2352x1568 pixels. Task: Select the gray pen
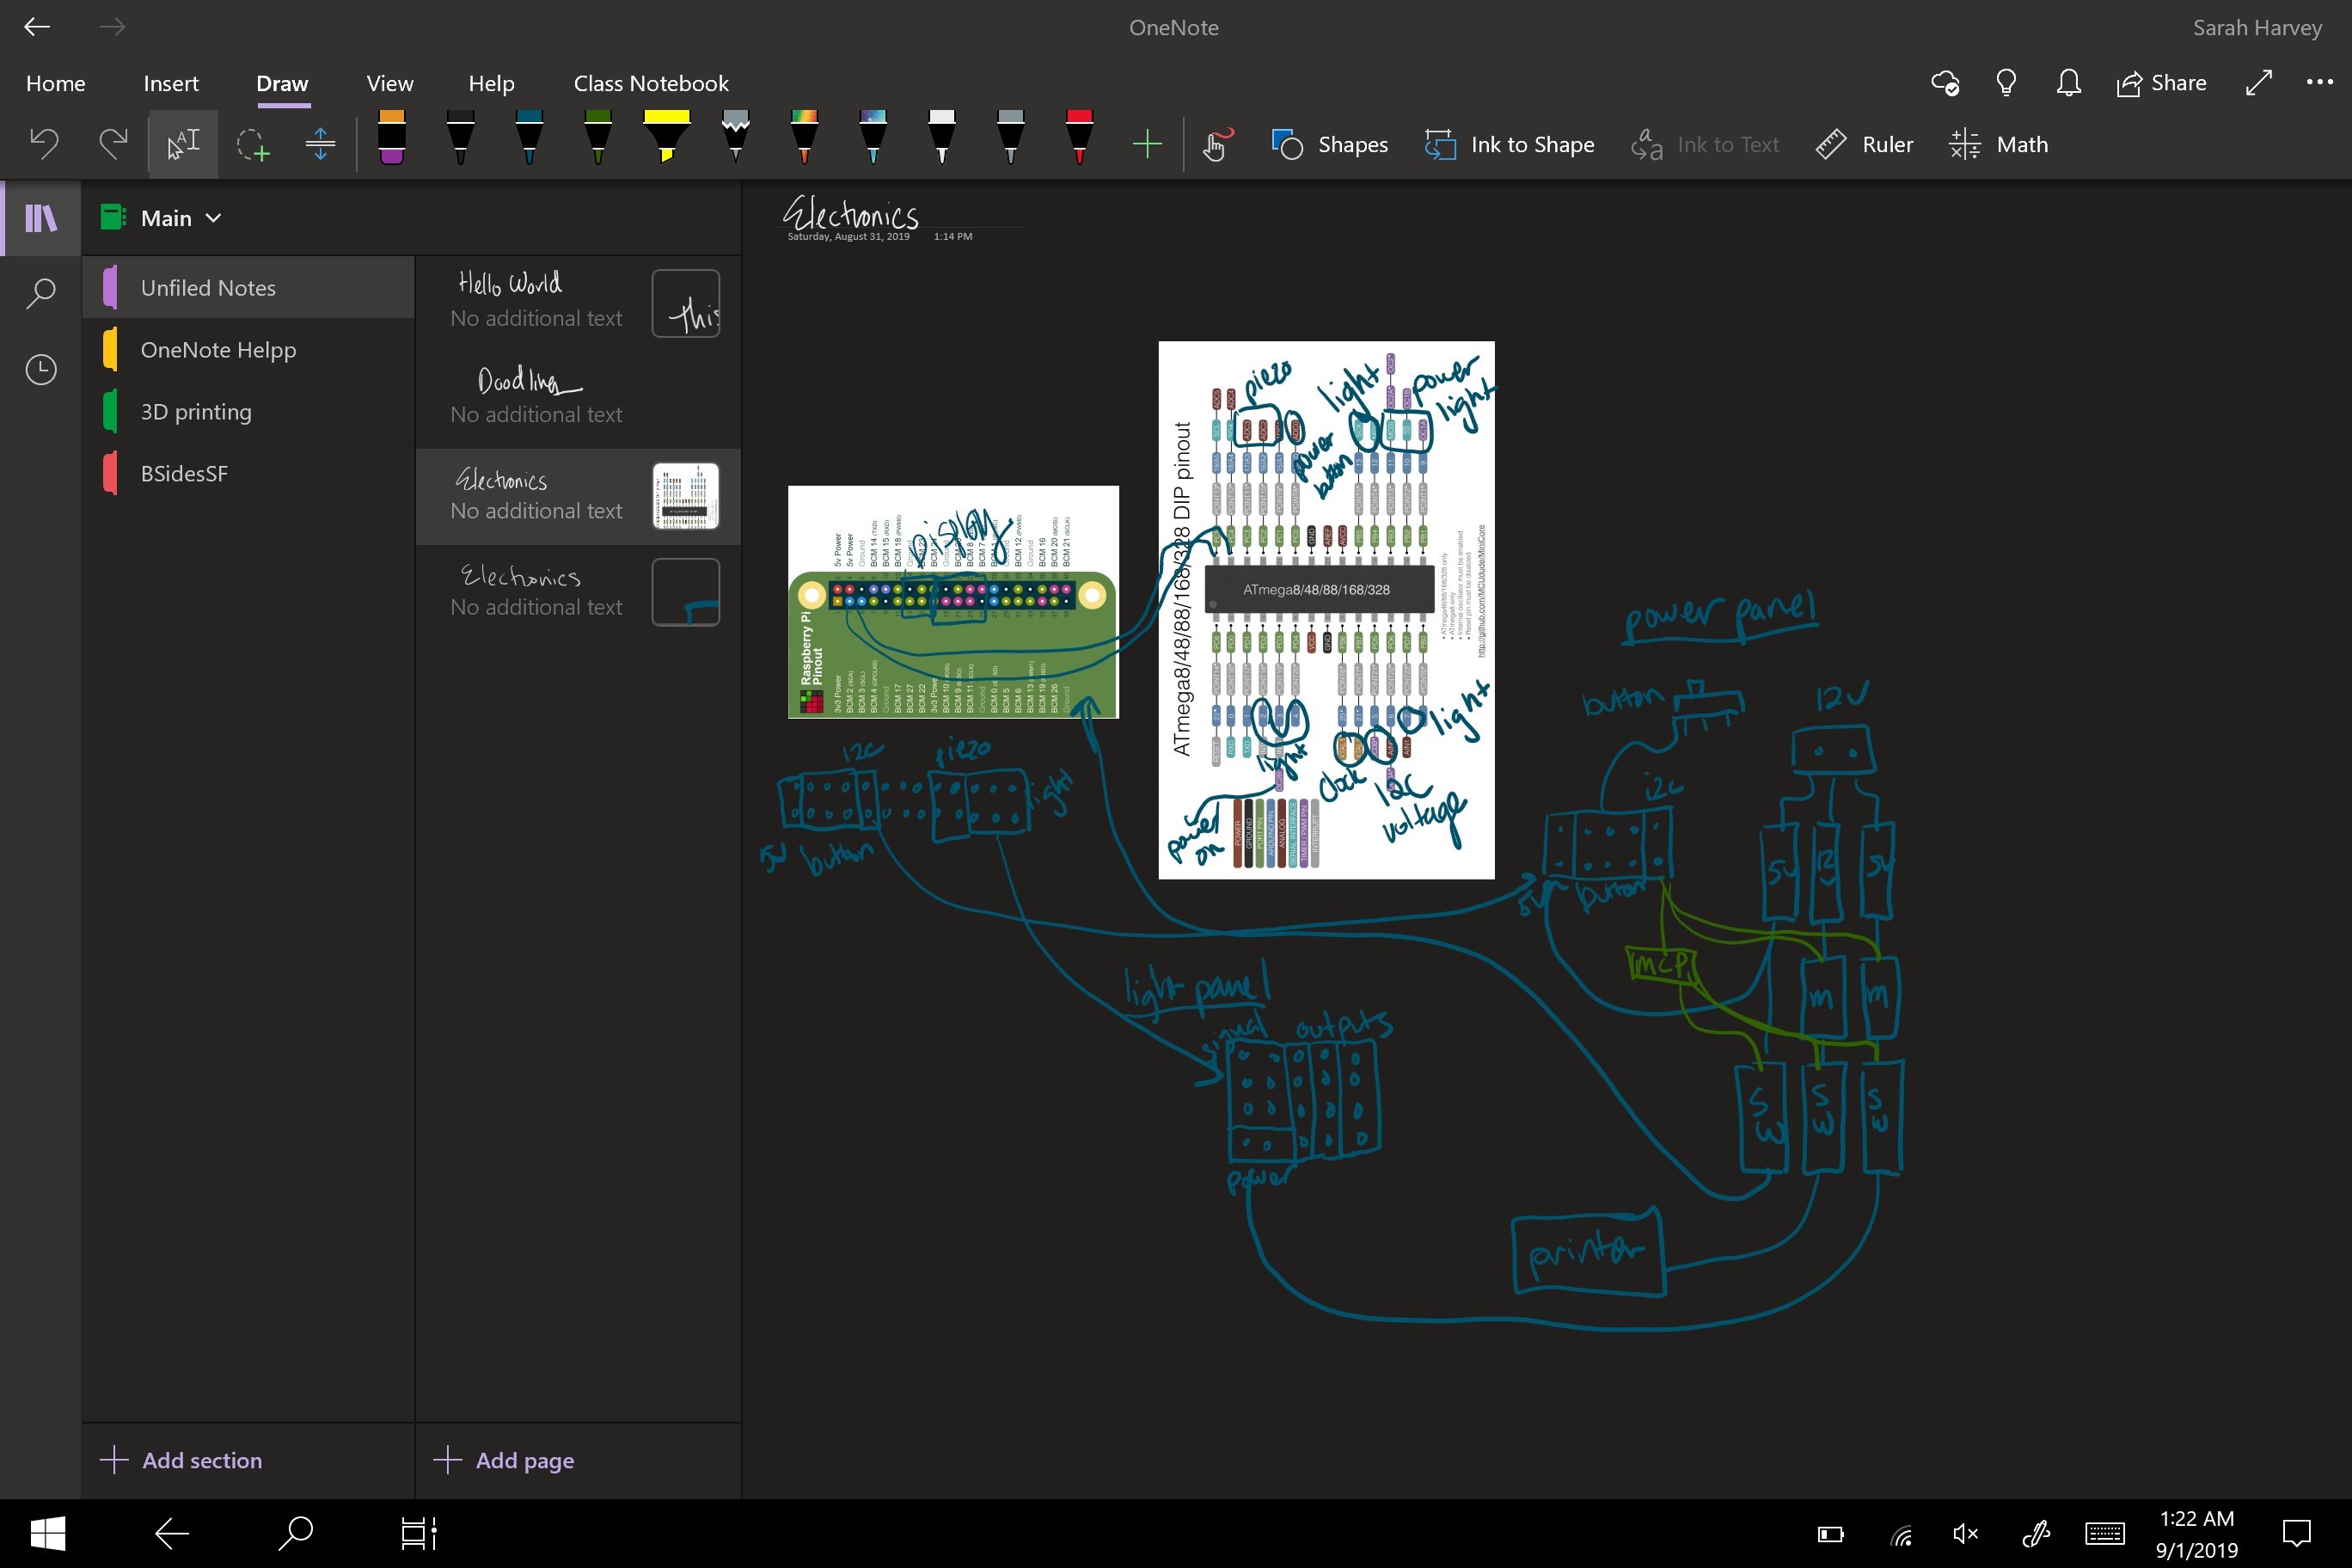[x=1011, y=137]
